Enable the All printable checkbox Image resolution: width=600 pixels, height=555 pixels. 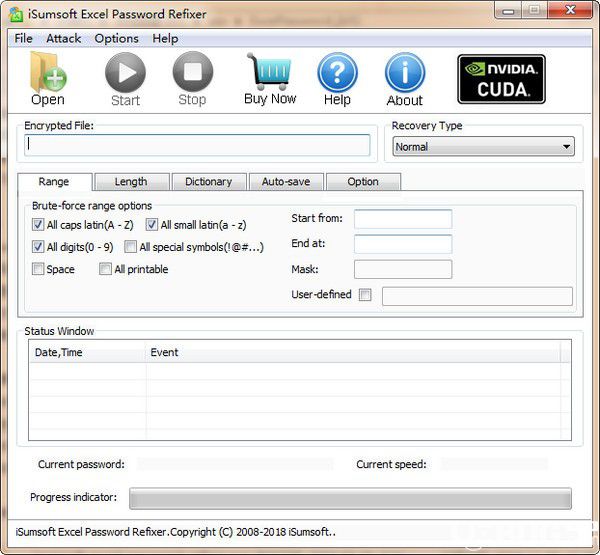[x=105, y=269]
